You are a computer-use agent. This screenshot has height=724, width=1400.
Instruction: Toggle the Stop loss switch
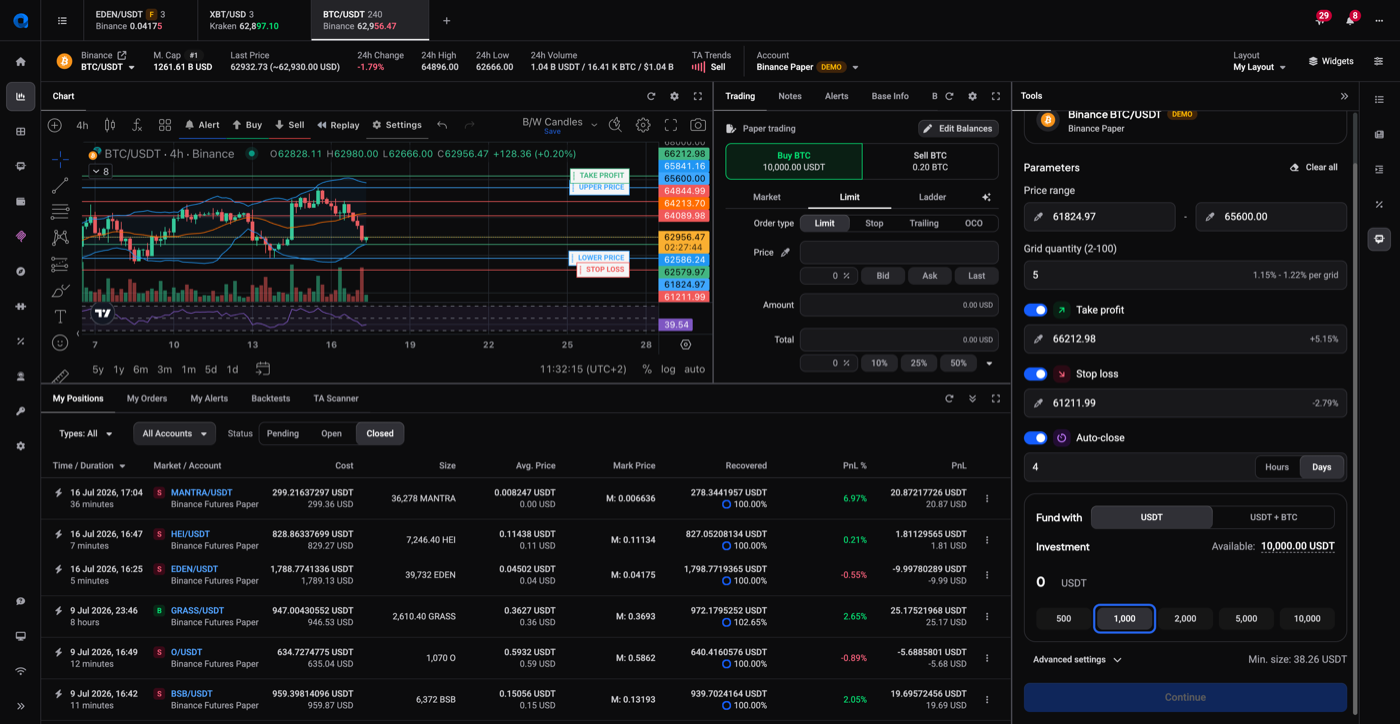tap(1035, 374)
